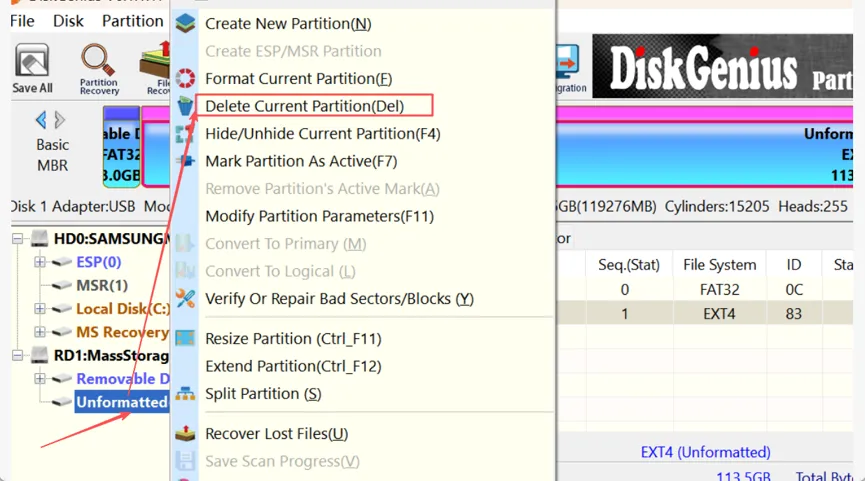The width and height of the screenshot is (865, 481).
Task: Click the Mark Partition As Active icon
Action: (x=185, y=161)
